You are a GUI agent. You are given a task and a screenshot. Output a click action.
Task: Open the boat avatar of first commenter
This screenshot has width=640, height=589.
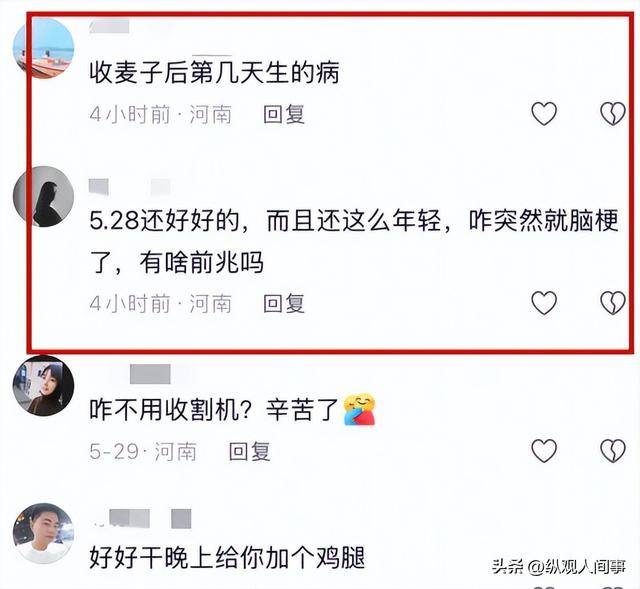click(x=43, y=48)
